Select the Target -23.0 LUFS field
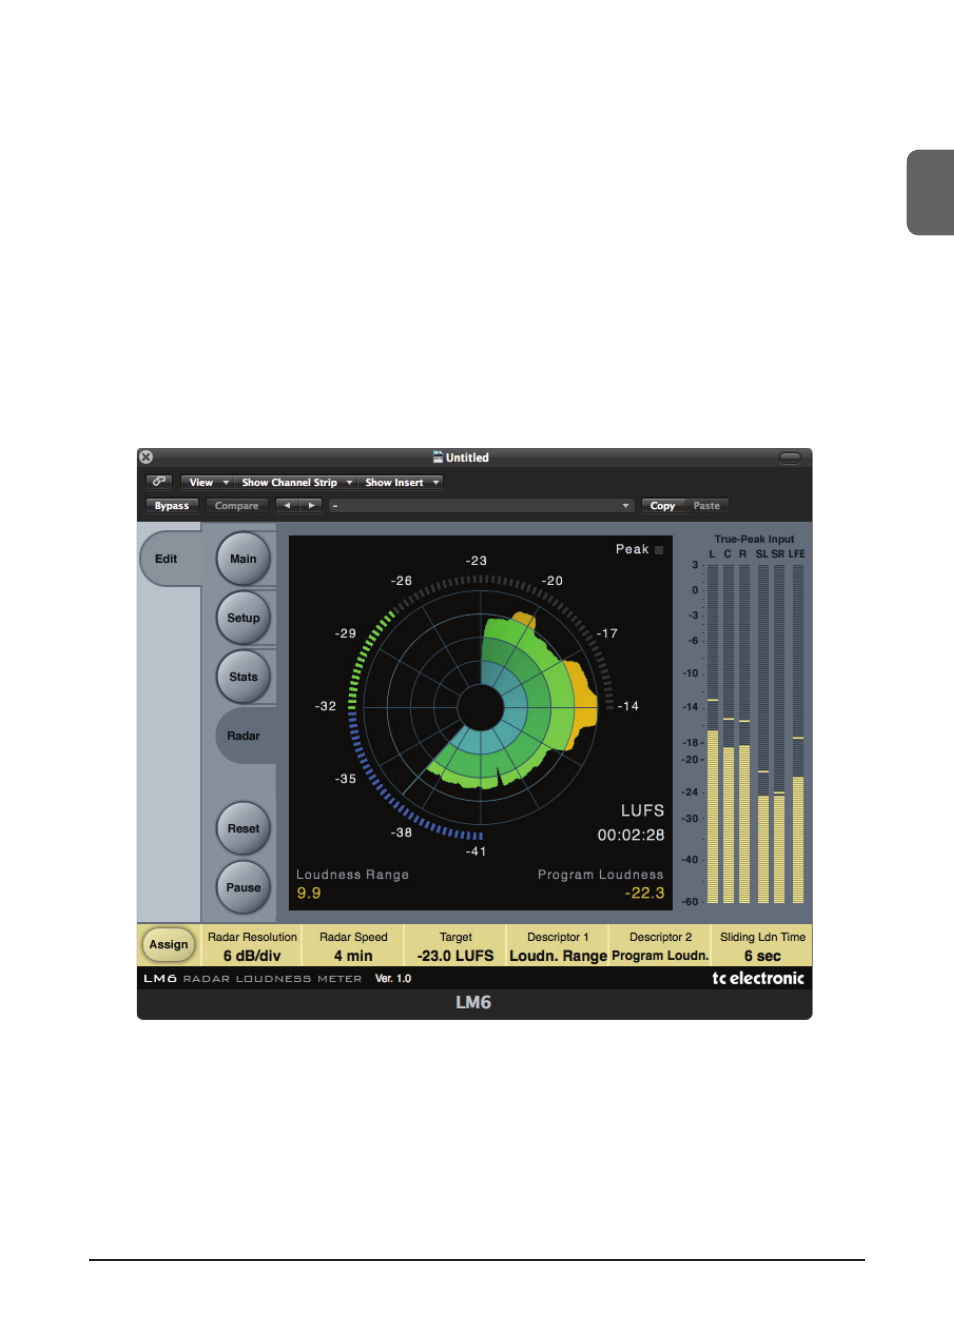954x1336 pixels. (455, 946)
